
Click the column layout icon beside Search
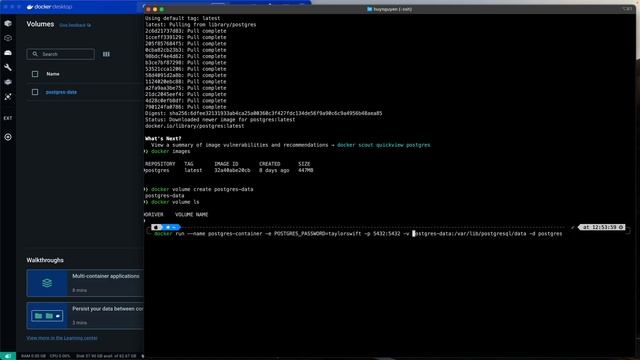pyautogui.click(x=106, y=54)
